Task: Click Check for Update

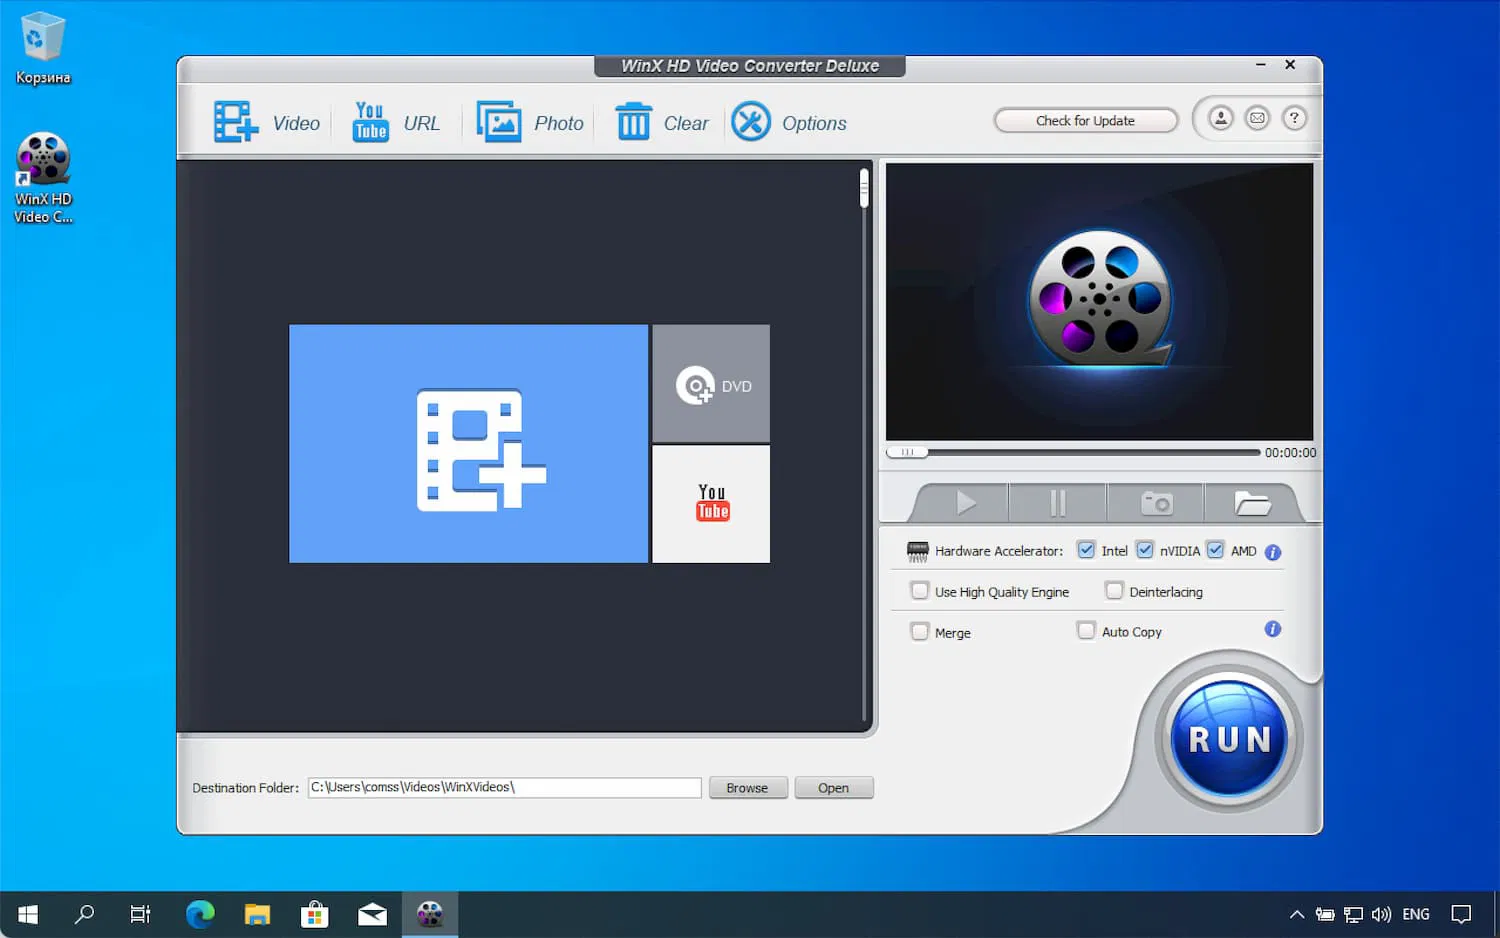Action: [1085, 120]
